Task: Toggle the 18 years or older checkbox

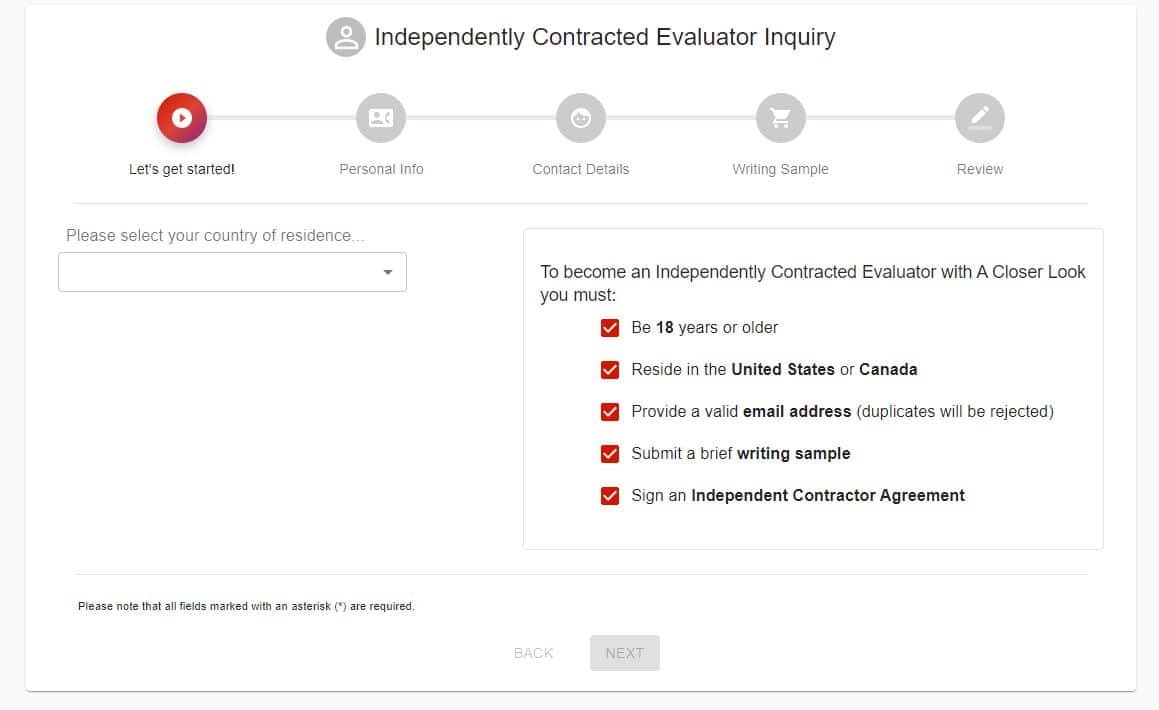Action: (610, 328)
